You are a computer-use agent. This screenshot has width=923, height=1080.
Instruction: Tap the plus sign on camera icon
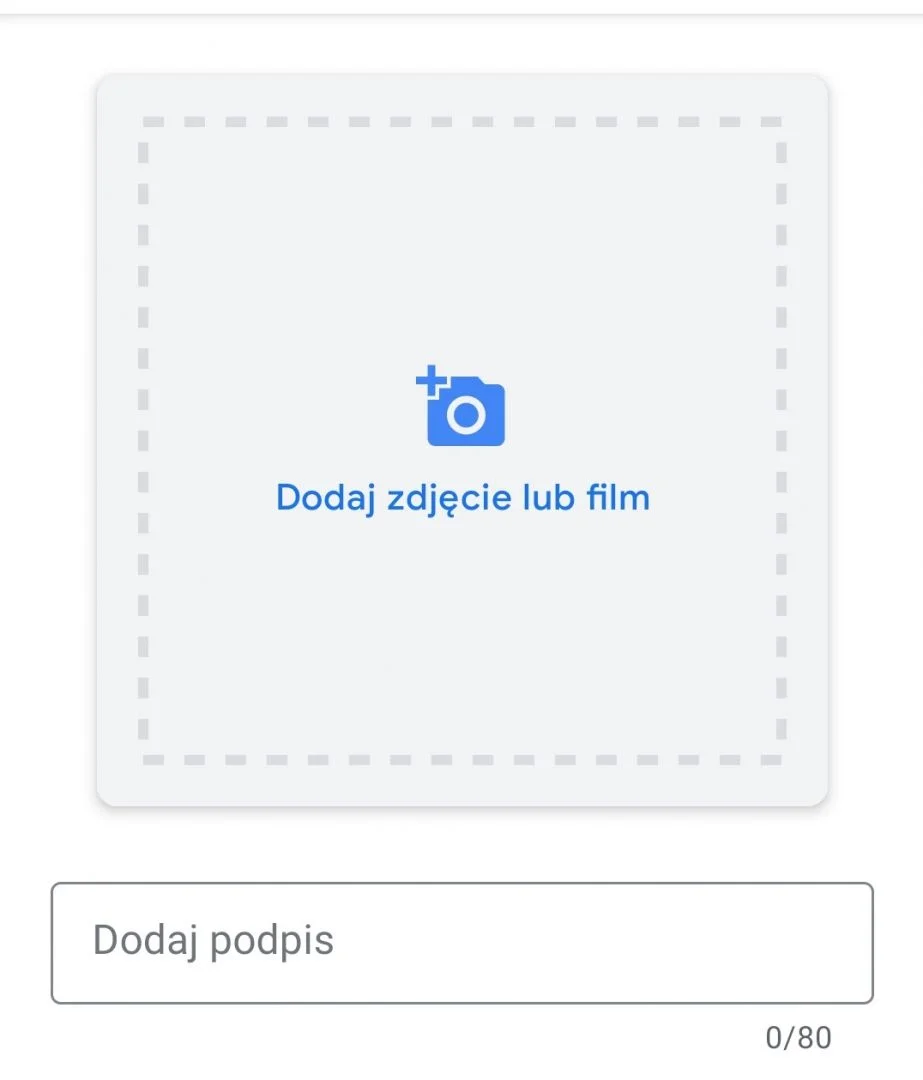pos(430,380)
